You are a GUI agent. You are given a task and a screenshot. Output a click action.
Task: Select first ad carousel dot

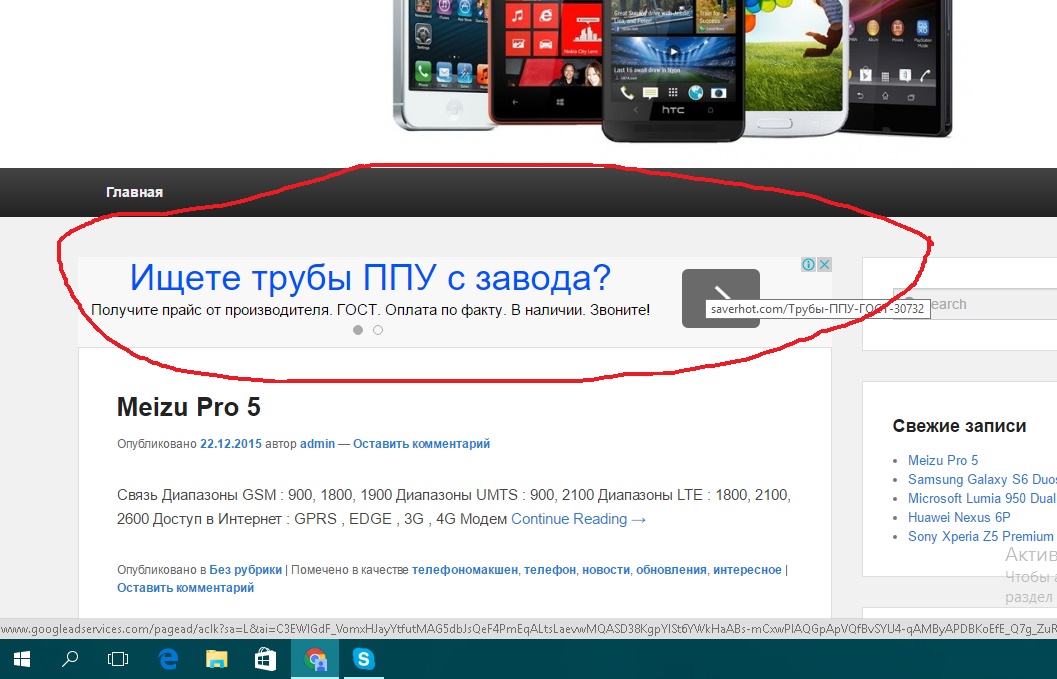point(358,330)
